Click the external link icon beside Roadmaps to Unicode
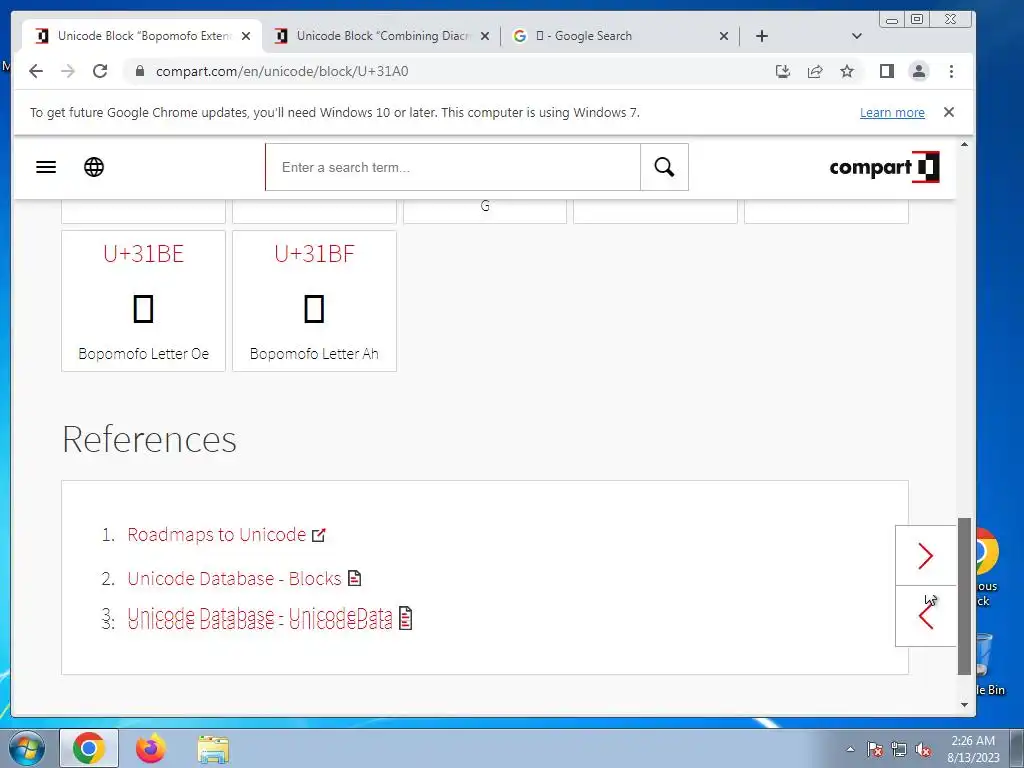This screenshot has height=768, width=1024. (x=319, y=535)
